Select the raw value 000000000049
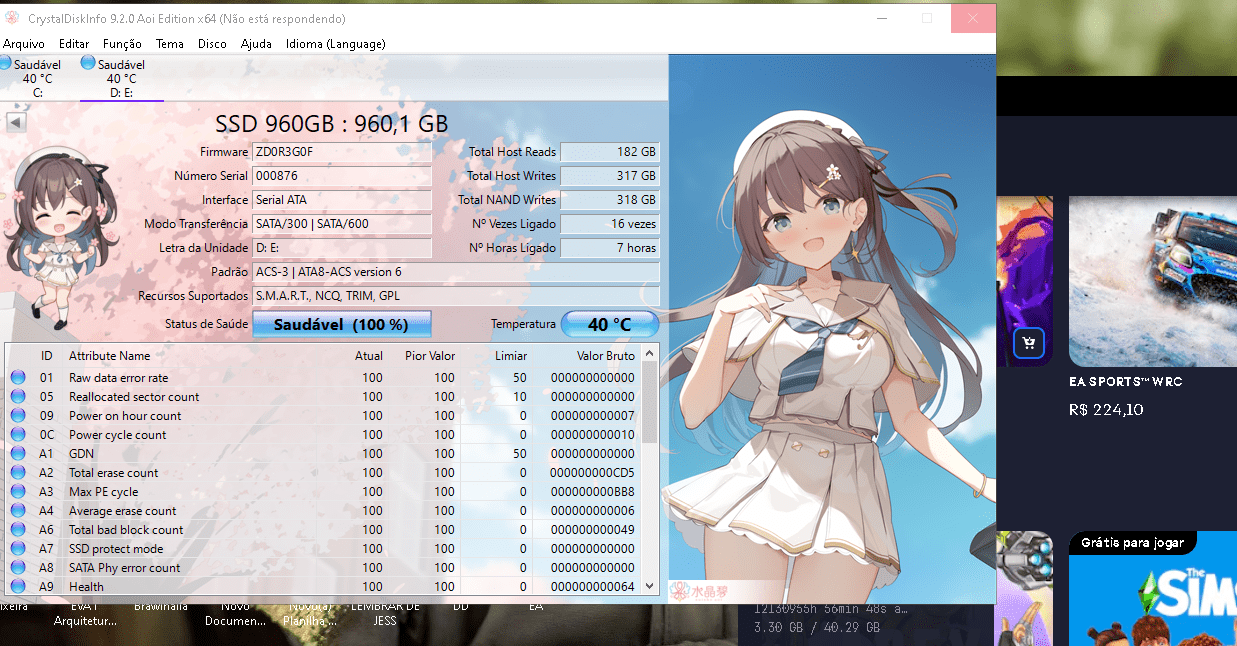Viewport: 1237px width, 646px height. tap(592, 530)
